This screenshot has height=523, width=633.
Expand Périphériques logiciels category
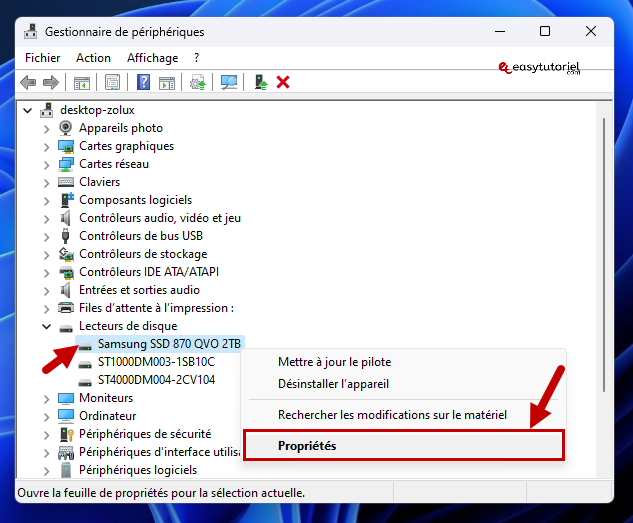[46, 471]
